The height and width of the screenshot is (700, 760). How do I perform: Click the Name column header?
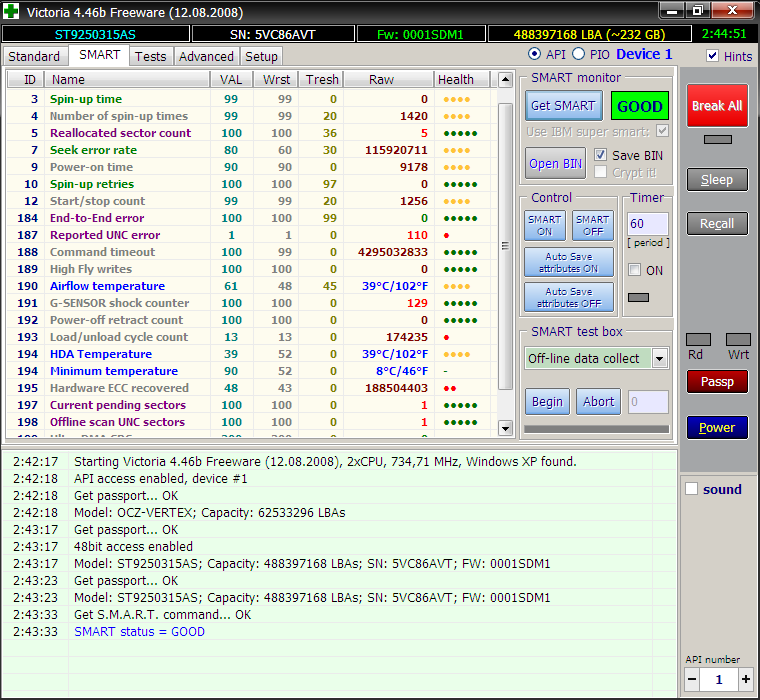[127, 80]
